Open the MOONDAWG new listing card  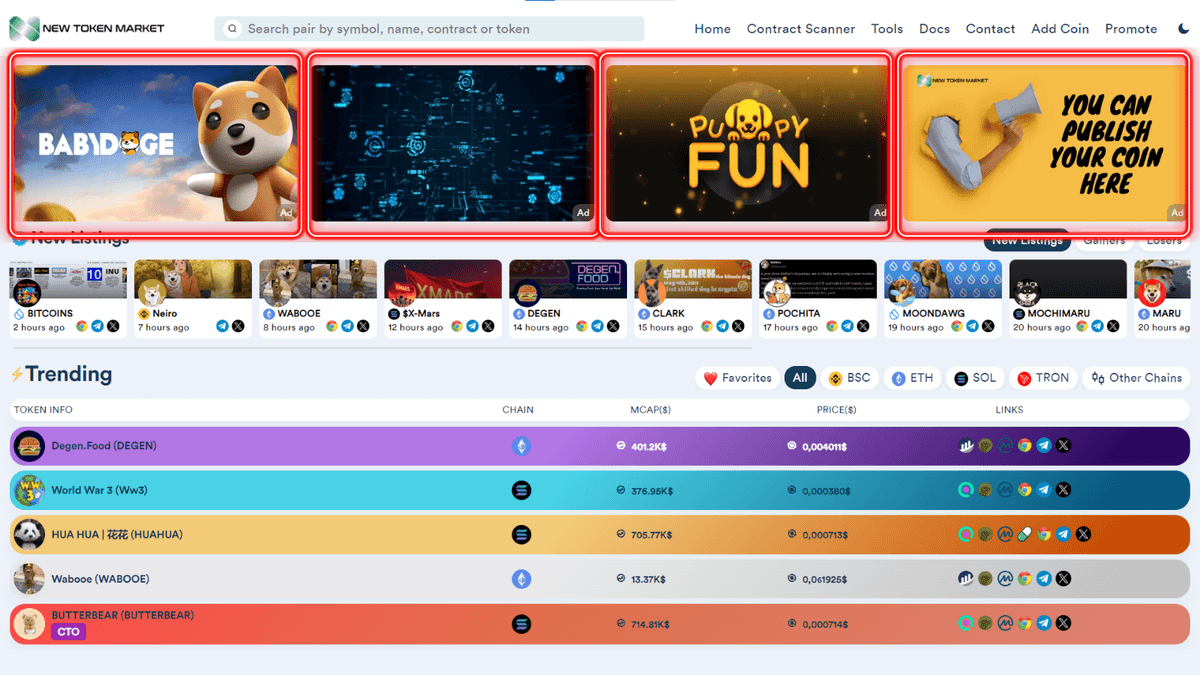coord(943,298)
